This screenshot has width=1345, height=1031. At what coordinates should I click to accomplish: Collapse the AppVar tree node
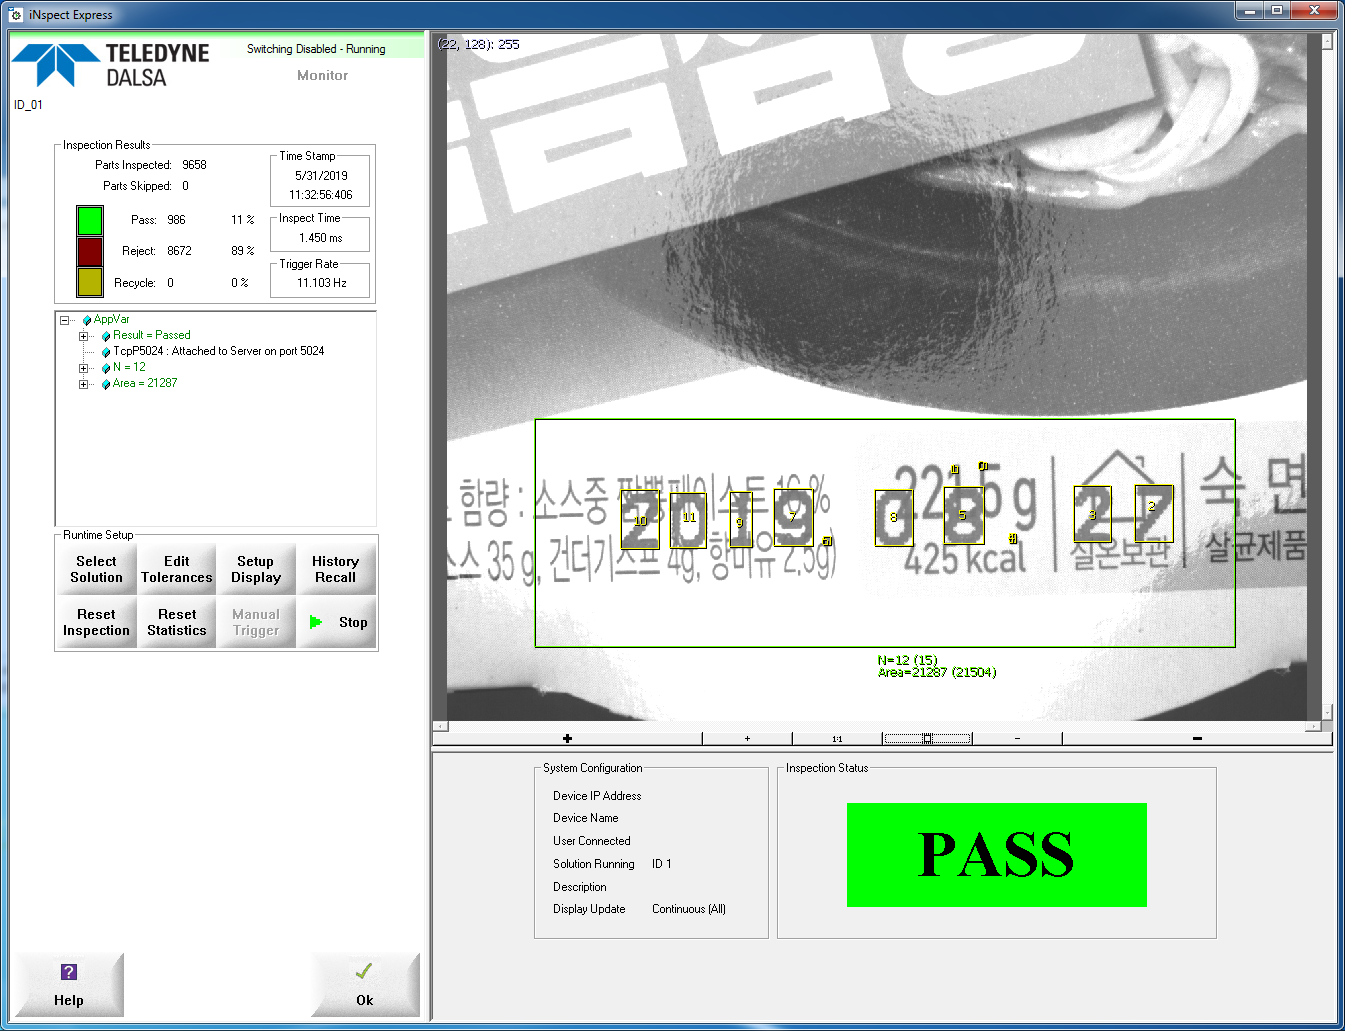coord(65,320)
